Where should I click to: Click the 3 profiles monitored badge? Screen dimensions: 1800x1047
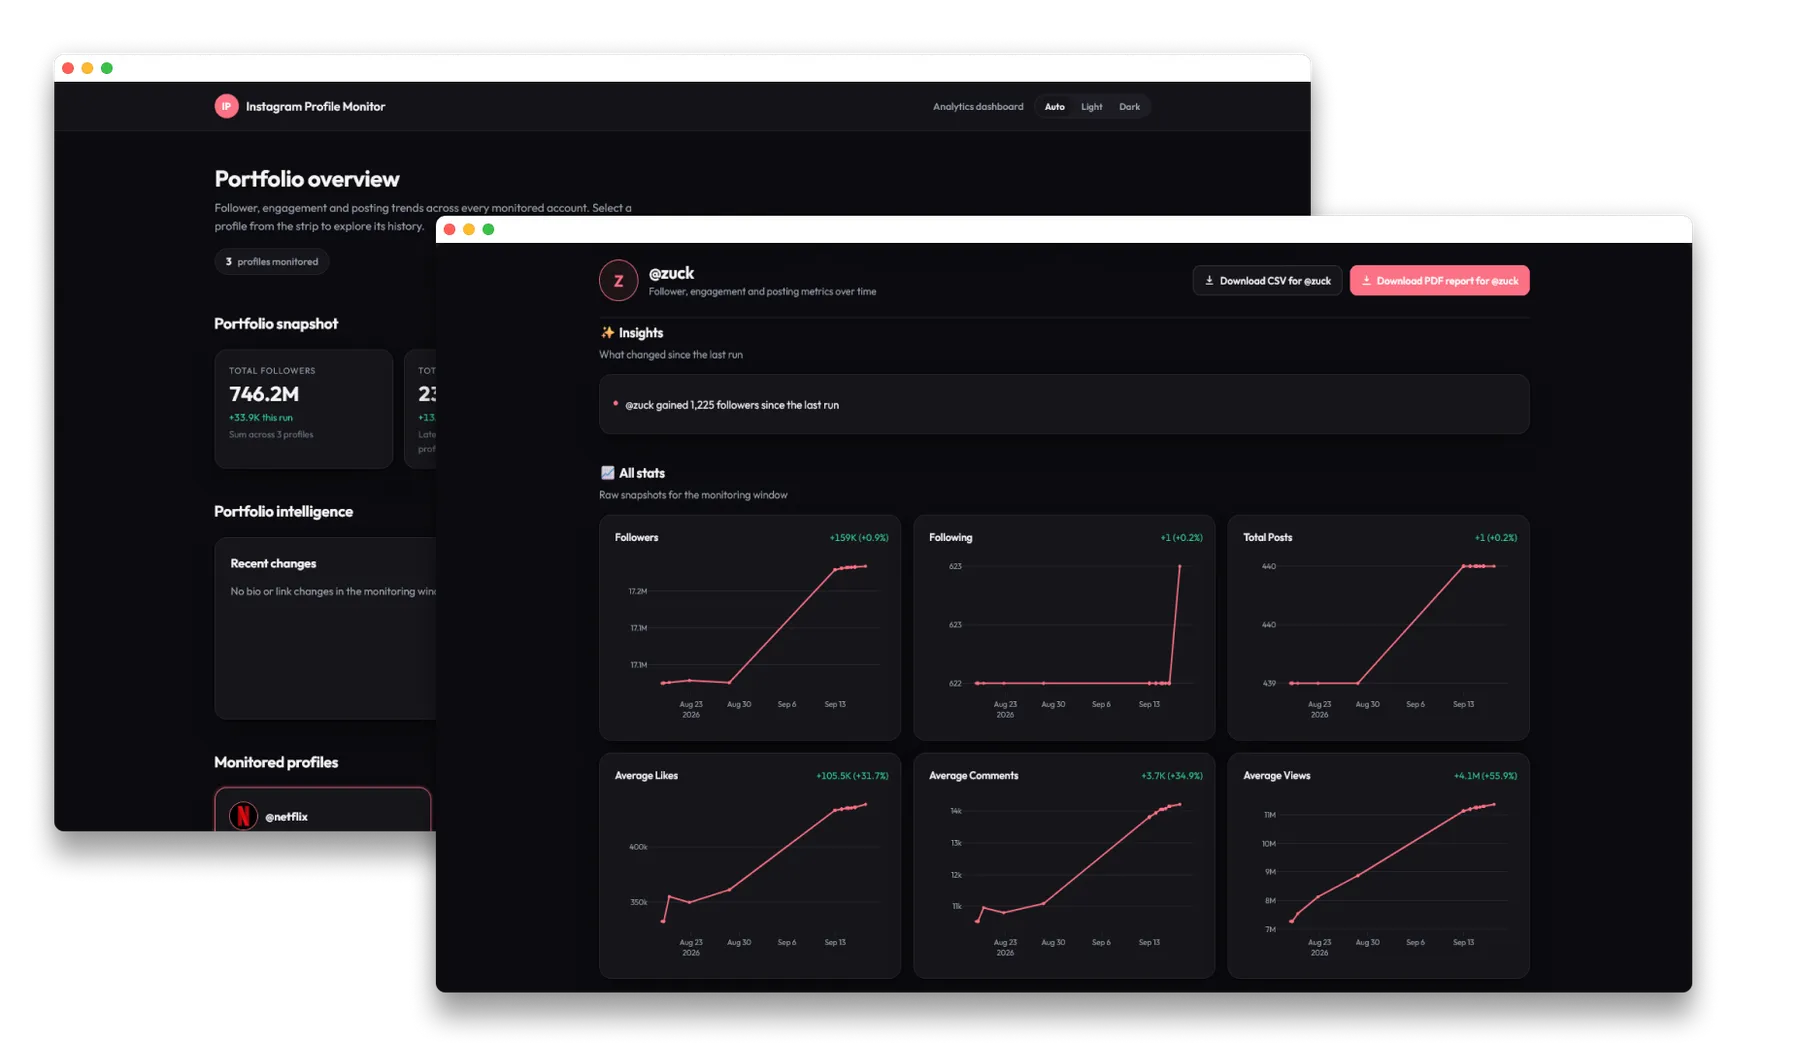point(272,262)
